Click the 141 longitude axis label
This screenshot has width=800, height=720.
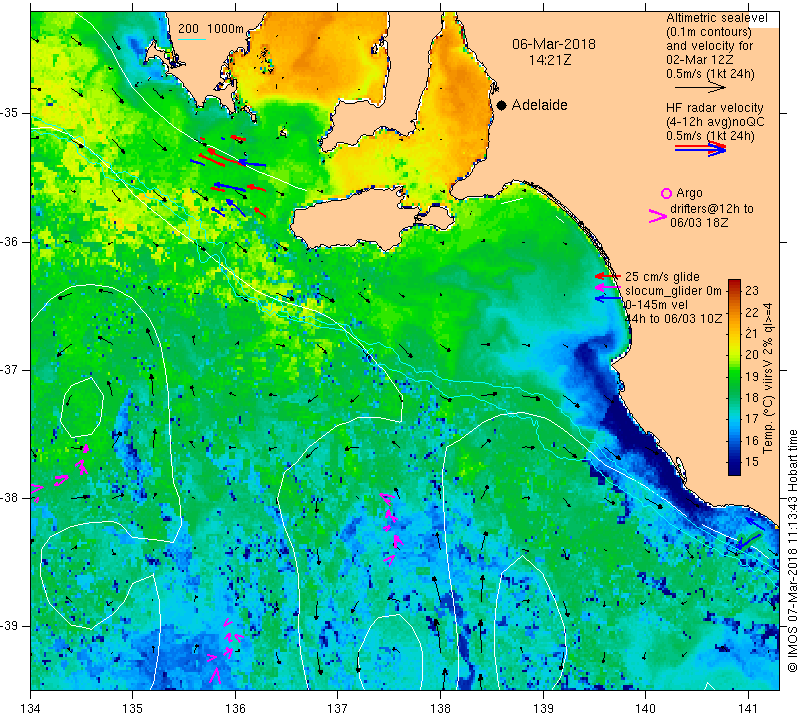pos(748,708)
